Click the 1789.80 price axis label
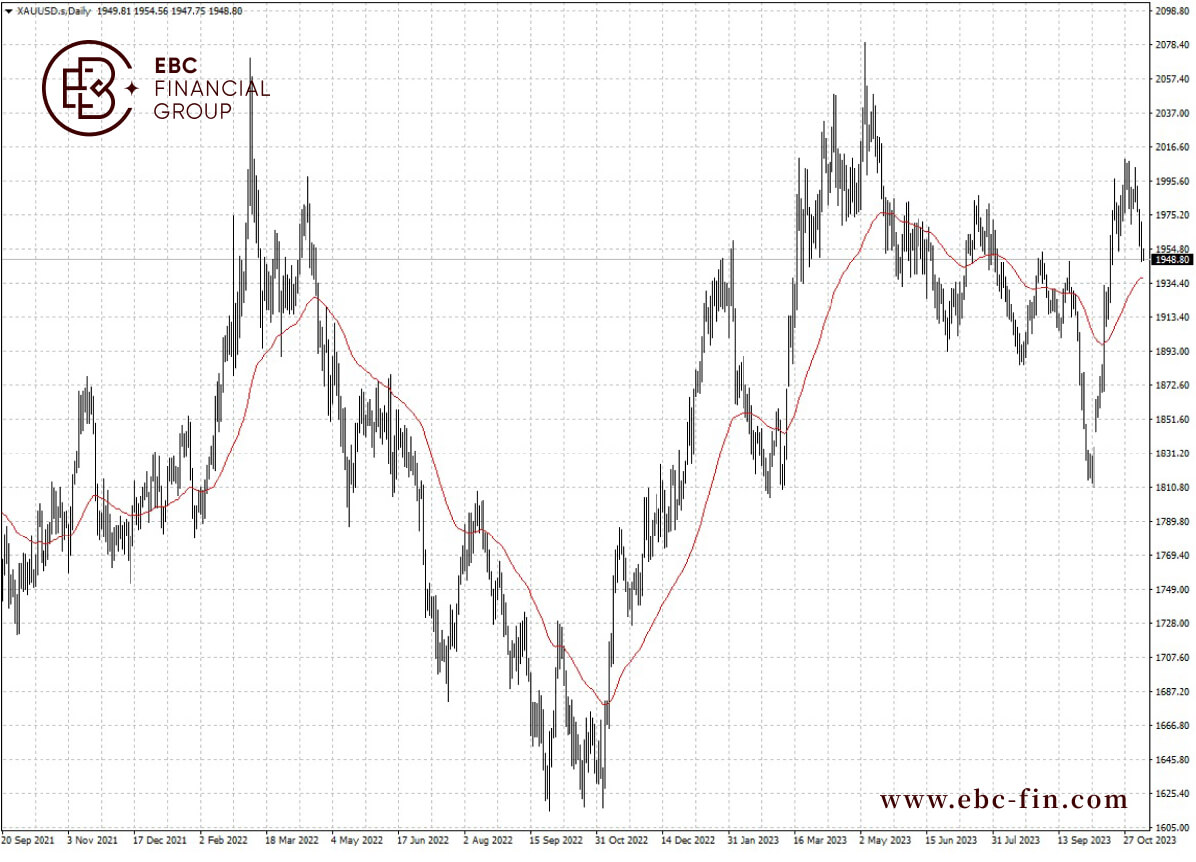This screenshot has width=1196, height=862. coord(1172,522)
